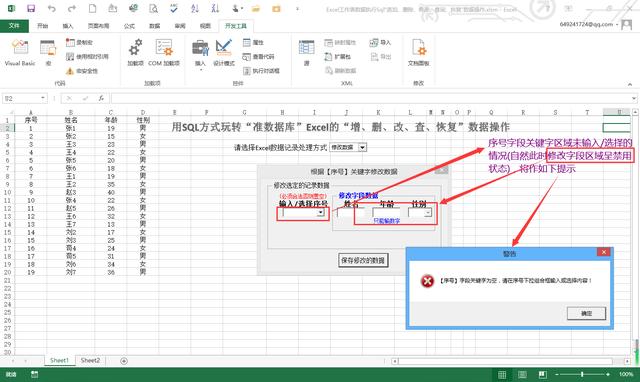Switch to the Page Layout (页面布局) tab

point(98,26)
